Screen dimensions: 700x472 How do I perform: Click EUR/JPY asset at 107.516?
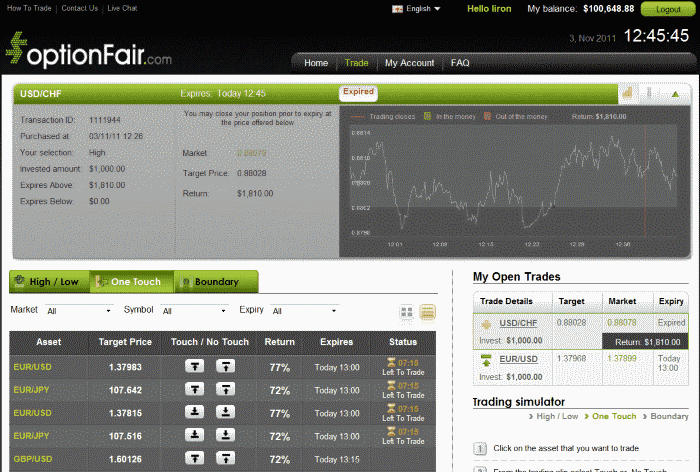[x=31, y=436]
